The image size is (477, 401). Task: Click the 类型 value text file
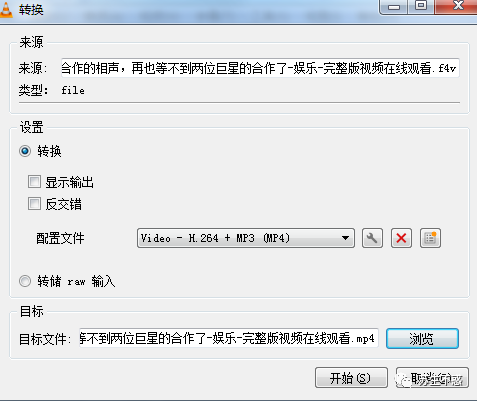[73, 90]
